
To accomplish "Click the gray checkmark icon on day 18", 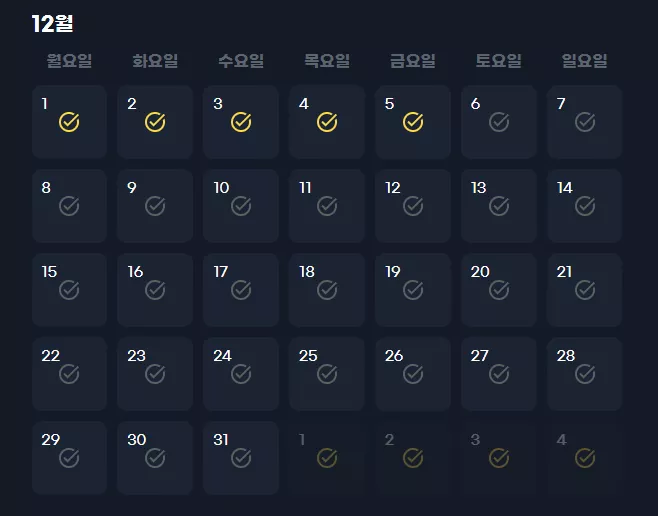I will [x=327, y=290].
